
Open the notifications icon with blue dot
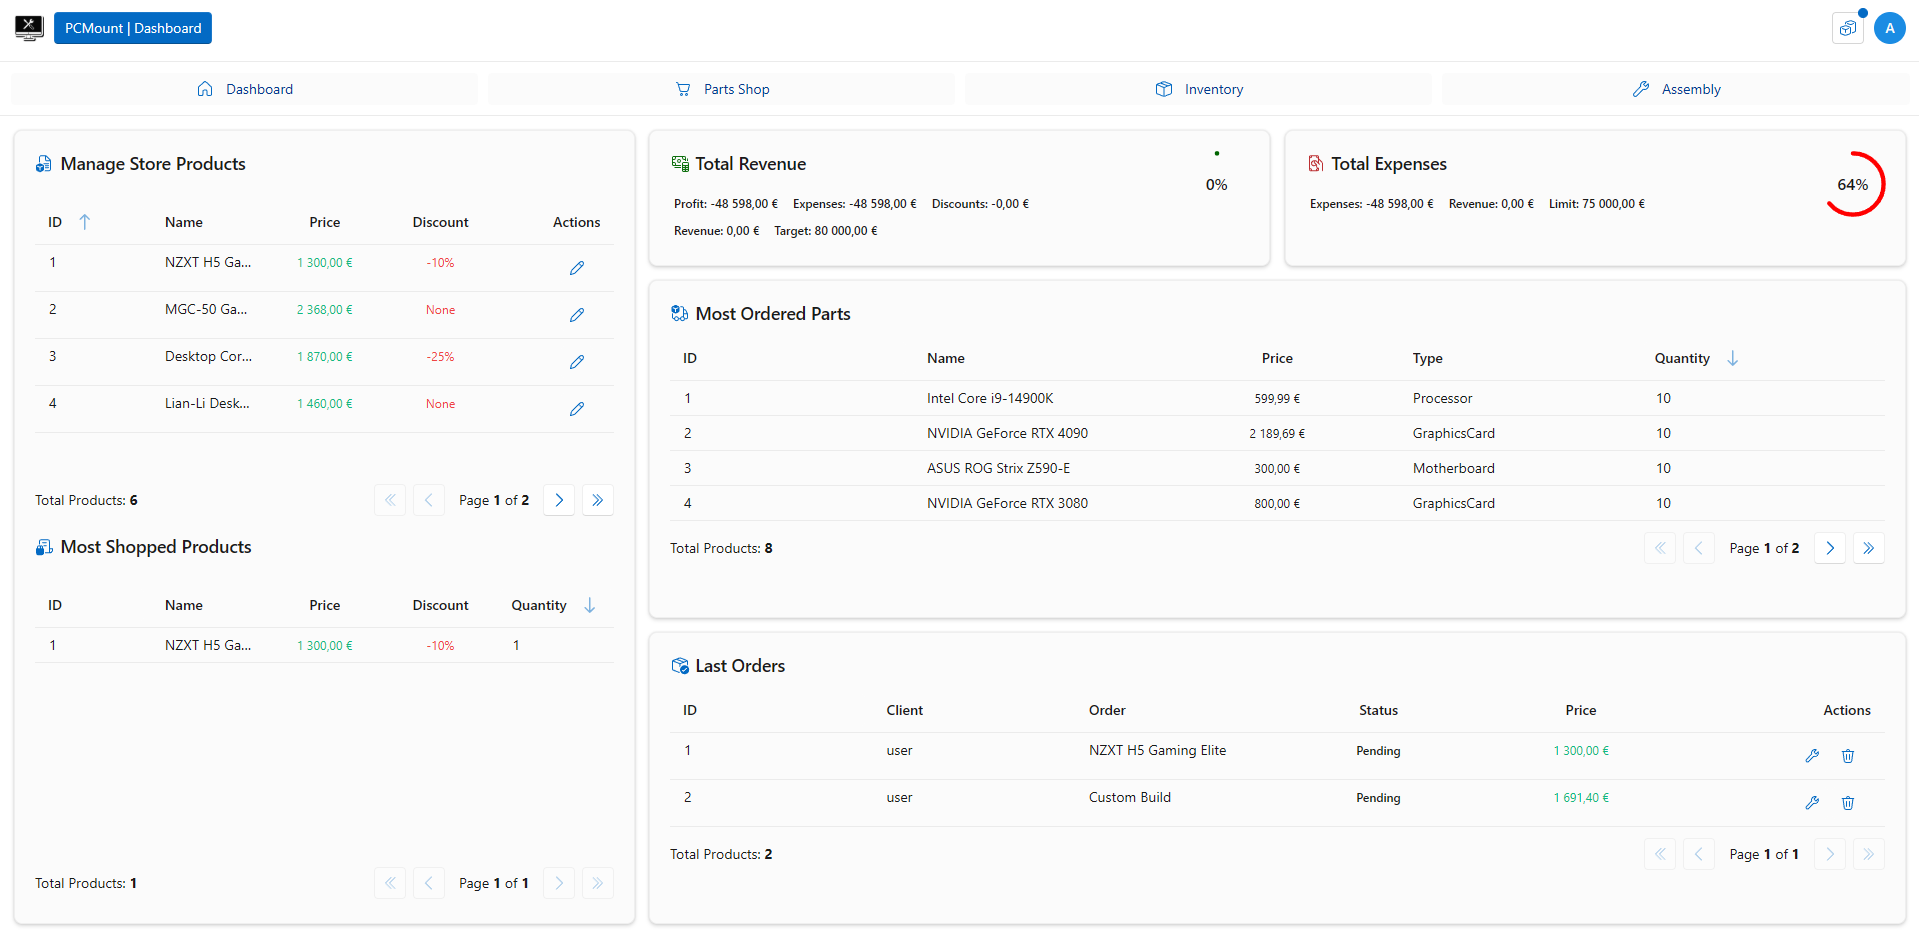[x=1848, y=28]
